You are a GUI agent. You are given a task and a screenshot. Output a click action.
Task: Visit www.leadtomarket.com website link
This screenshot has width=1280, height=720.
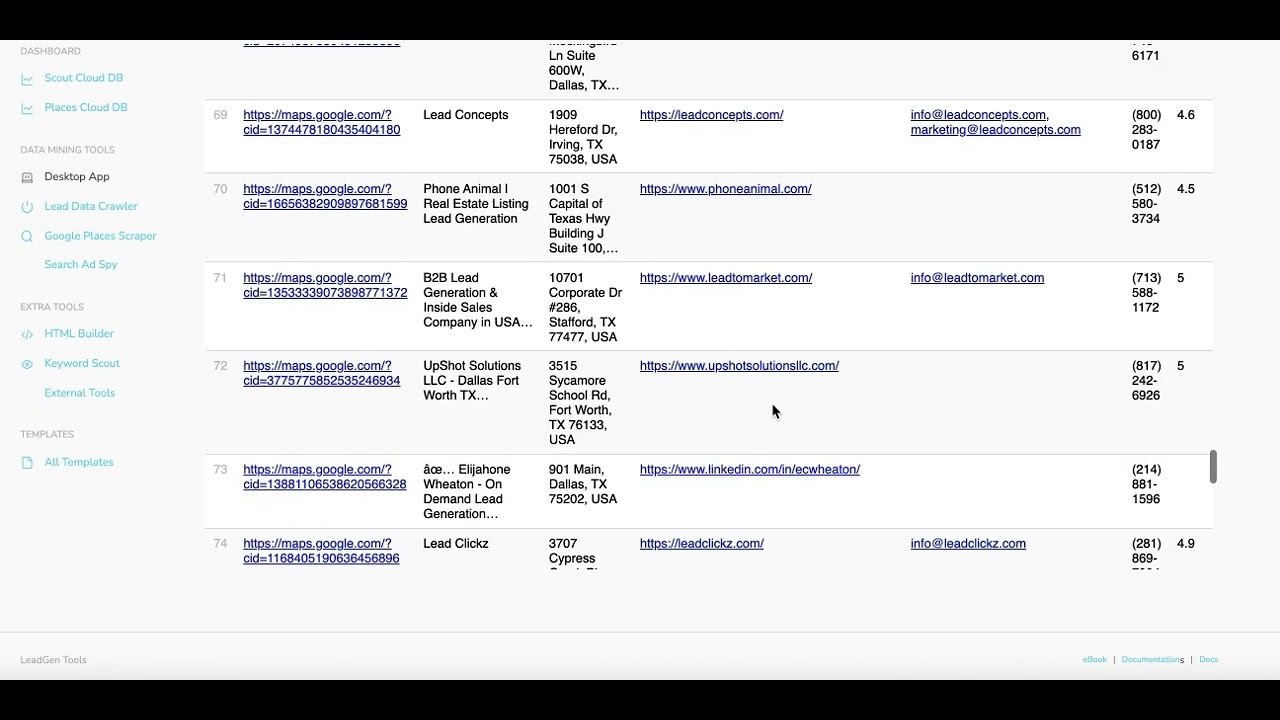pos(726,278)
